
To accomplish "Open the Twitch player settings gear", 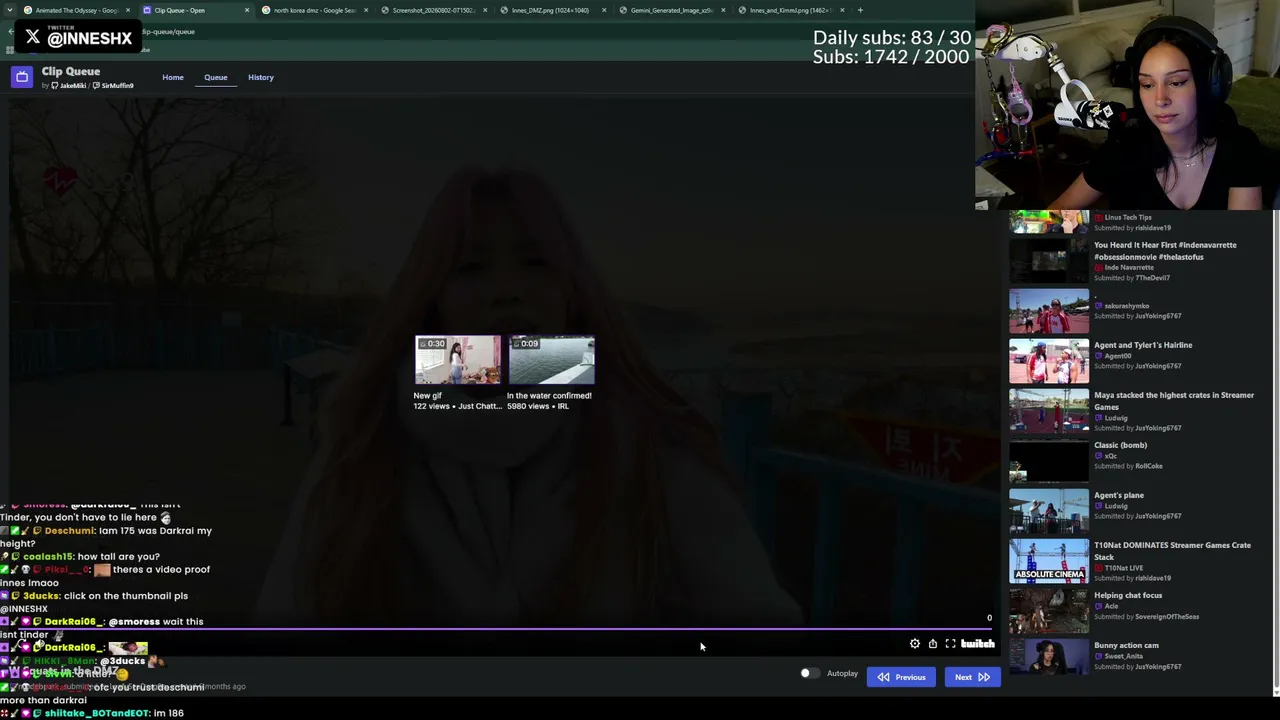I will pyautogui.click(x=914, y=644).
